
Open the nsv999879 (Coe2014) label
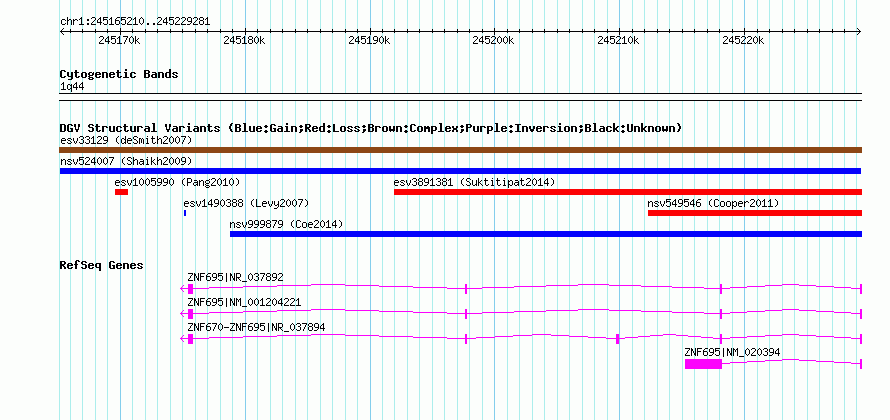tap(286, 224)
